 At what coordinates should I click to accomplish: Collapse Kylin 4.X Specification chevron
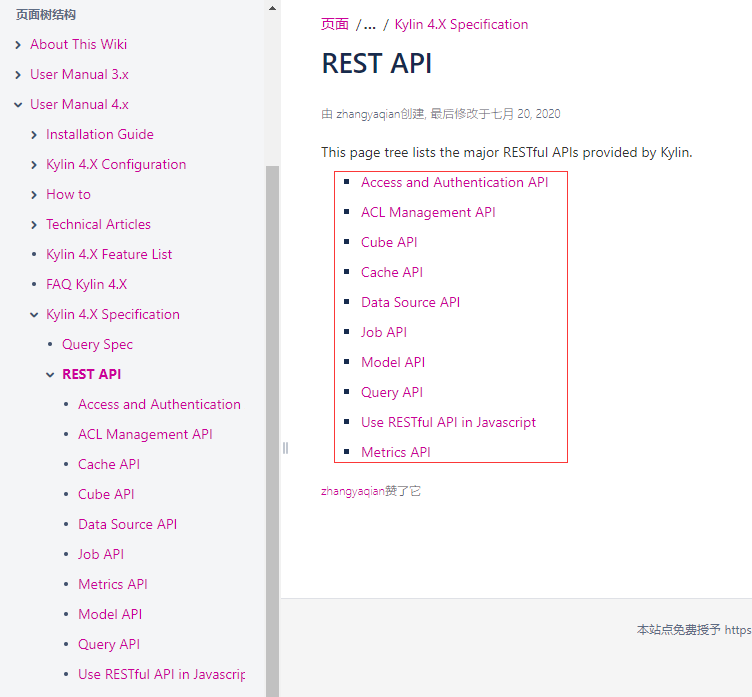[34, 315]
